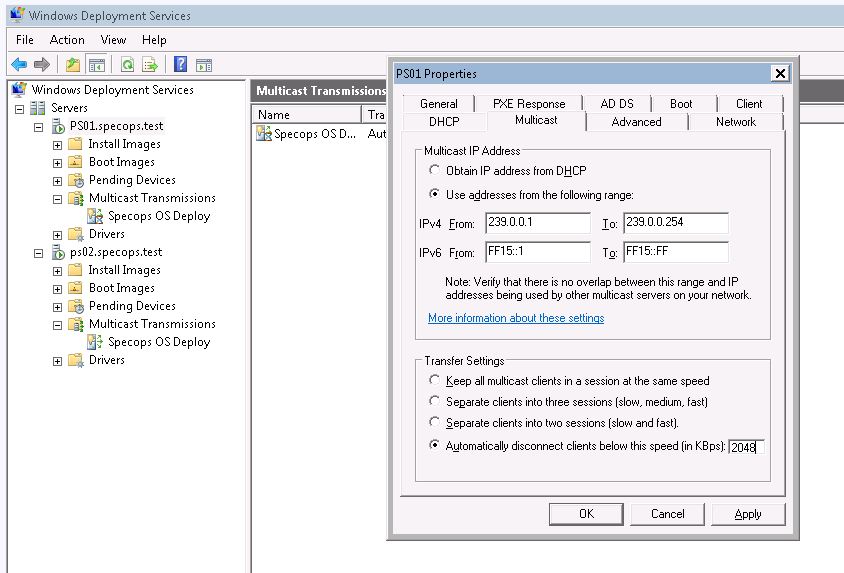Screen dimensions: 844x573
Task: Click Boot Images folder icon under ps02
Action: coord(75,288)
